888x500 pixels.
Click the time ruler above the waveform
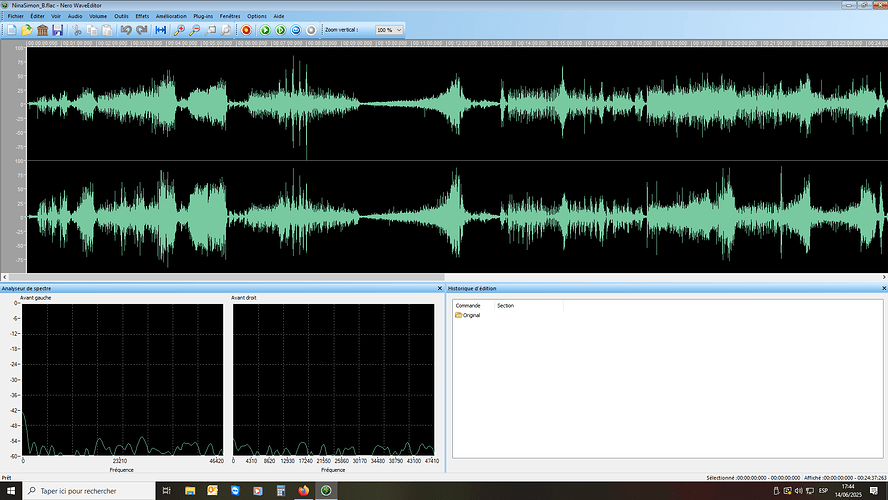tap(456, 43)
